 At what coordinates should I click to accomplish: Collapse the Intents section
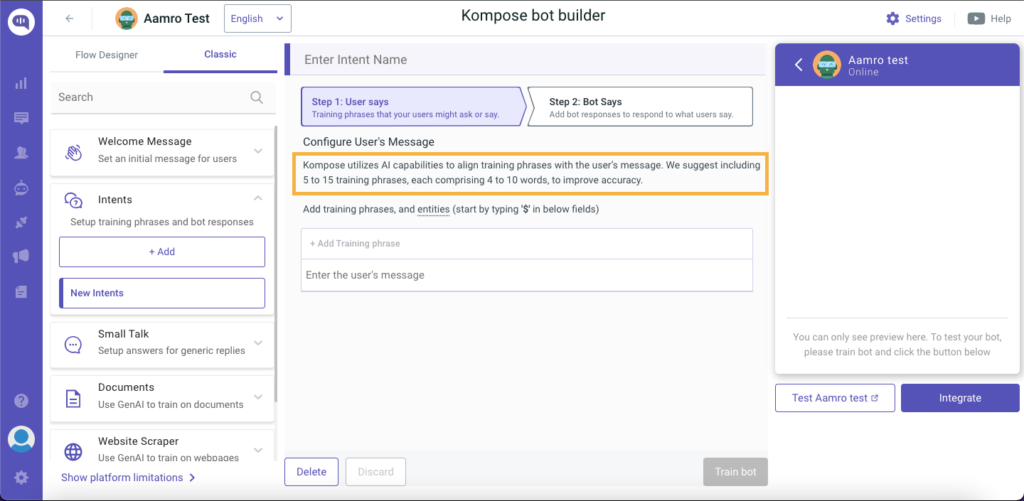click(258, 198)
